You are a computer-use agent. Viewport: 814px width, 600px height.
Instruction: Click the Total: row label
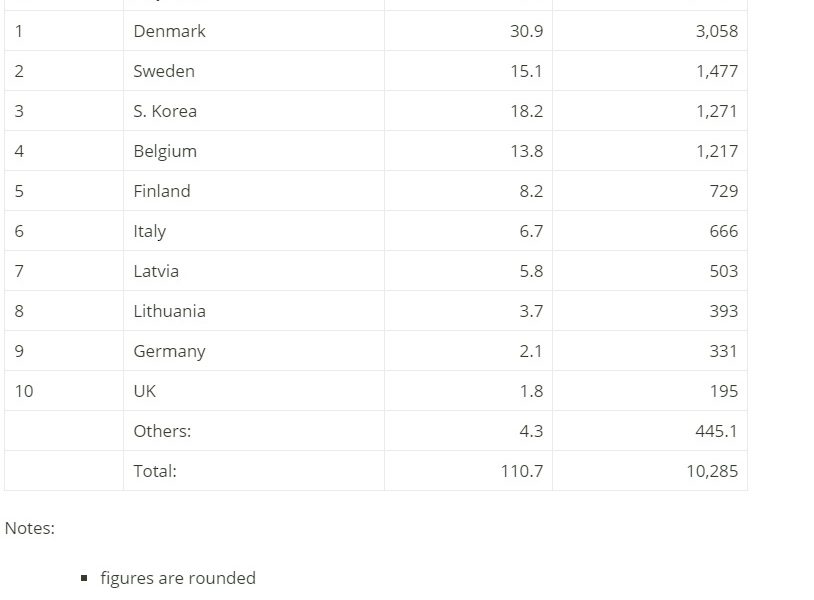pos(155,471)
